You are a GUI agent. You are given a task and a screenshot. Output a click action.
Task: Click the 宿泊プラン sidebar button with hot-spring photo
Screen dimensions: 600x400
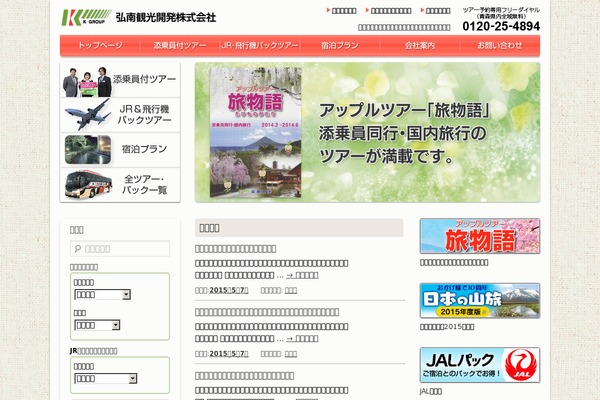pos(120,150)
